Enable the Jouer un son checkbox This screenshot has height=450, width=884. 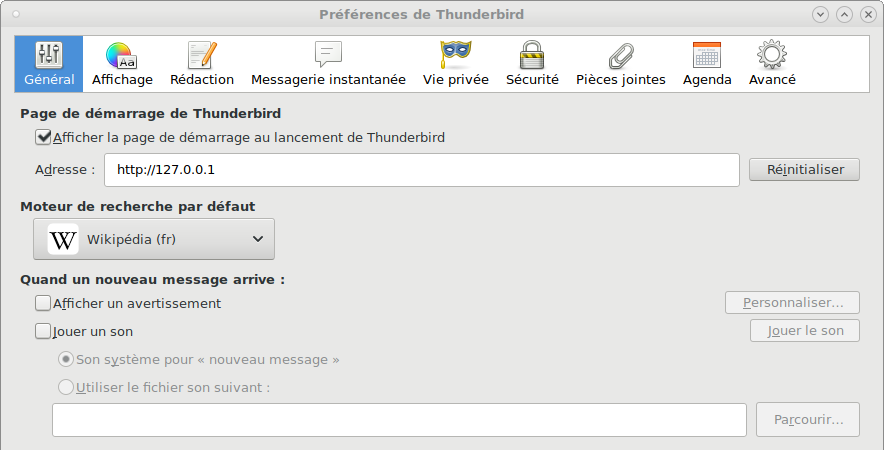(x=43, y=331)
